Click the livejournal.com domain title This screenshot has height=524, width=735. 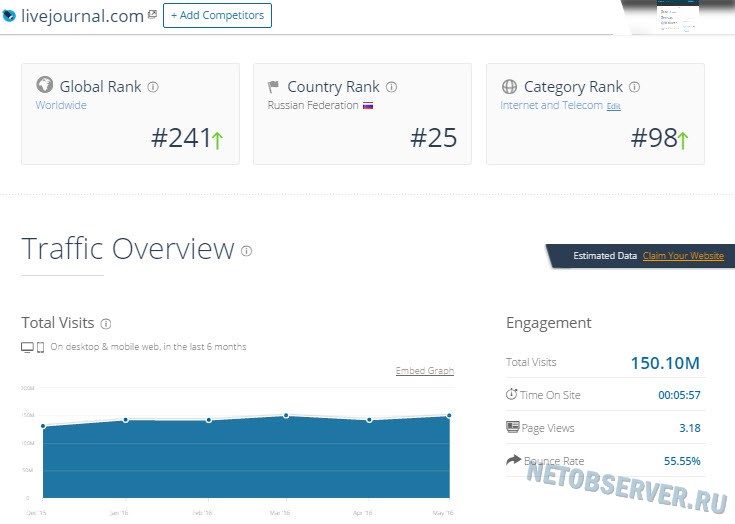82,16
